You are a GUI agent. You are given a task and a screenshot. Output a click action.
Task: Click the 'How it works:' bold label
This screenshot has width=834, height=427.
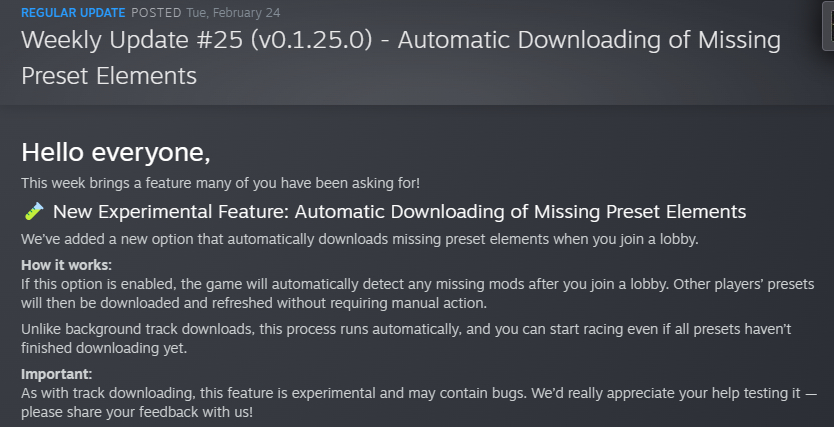pos(67,265)
